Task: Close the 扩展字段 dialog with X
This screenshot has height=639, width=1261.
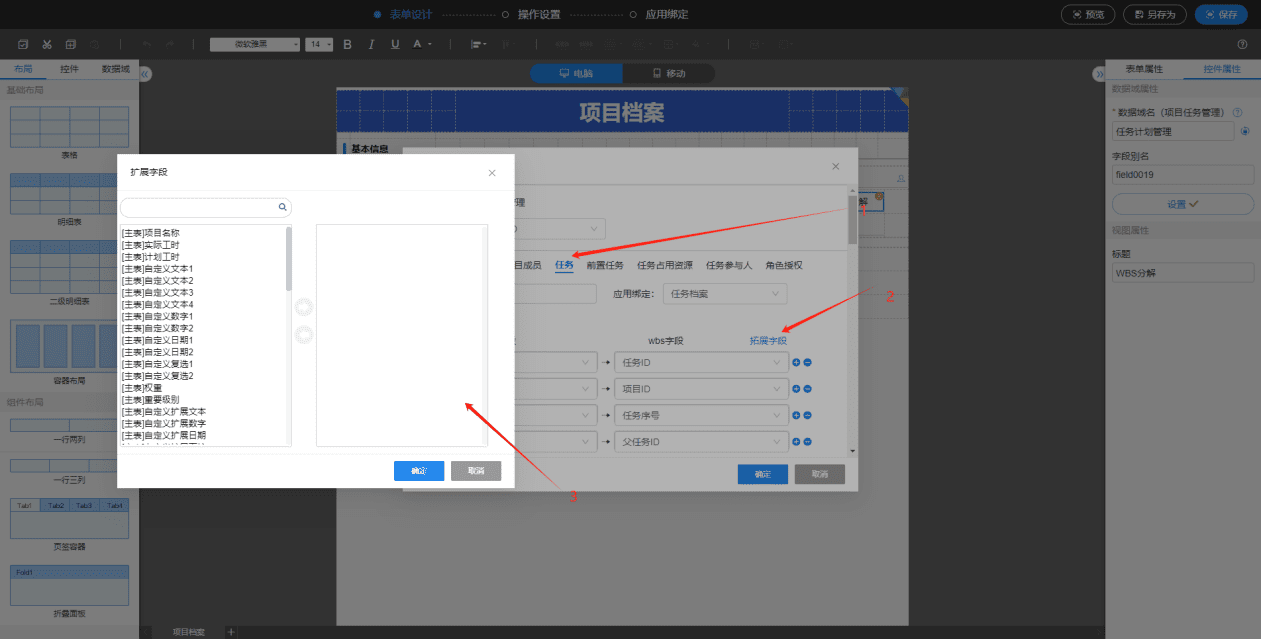Action: click(492, 173)
